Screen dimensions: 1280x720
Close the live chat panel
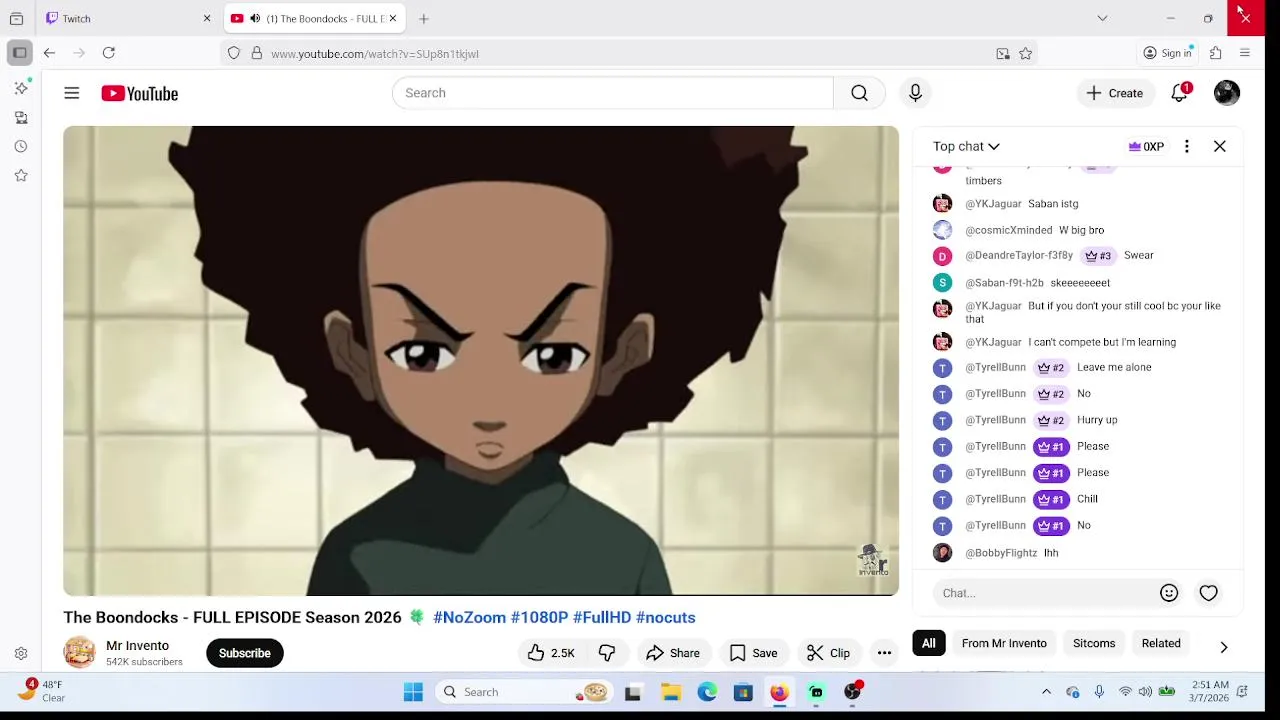(1220, 146)
